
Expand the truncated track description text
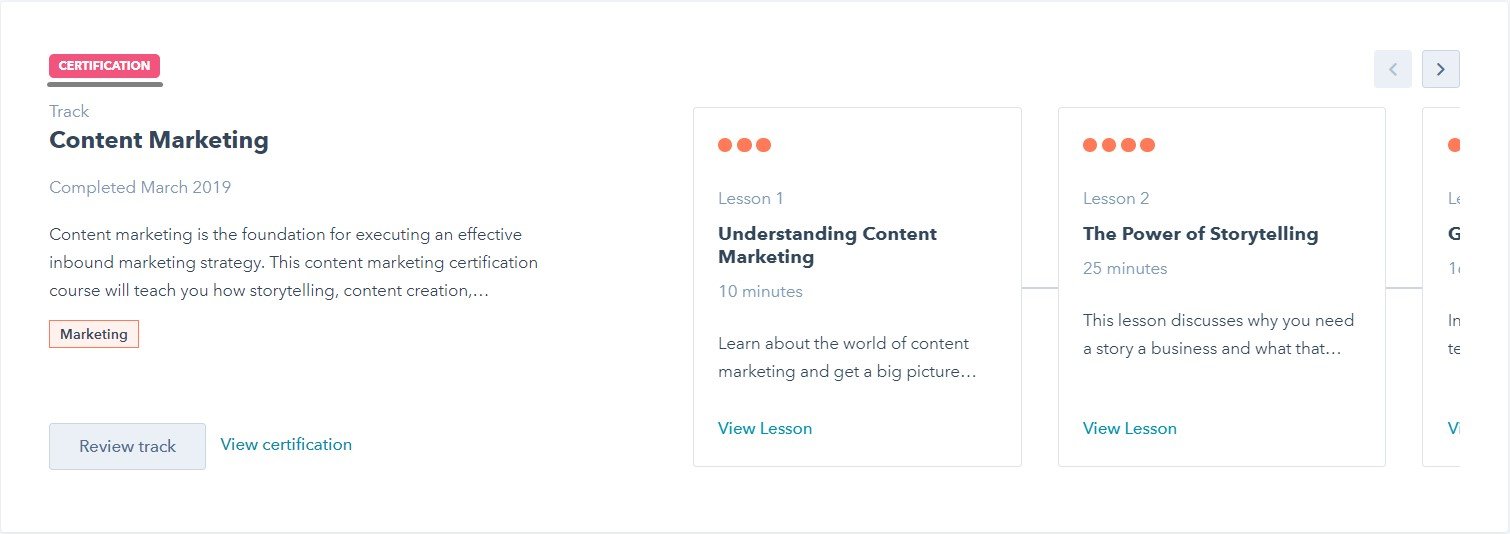(293, 263)
